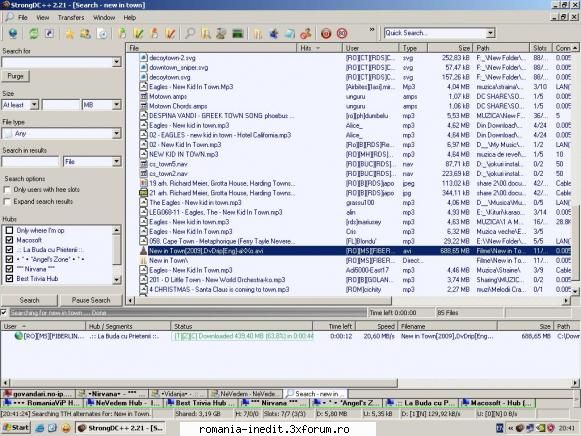Click the Purge button
581x436 pixels.
(x=16, y=76)
